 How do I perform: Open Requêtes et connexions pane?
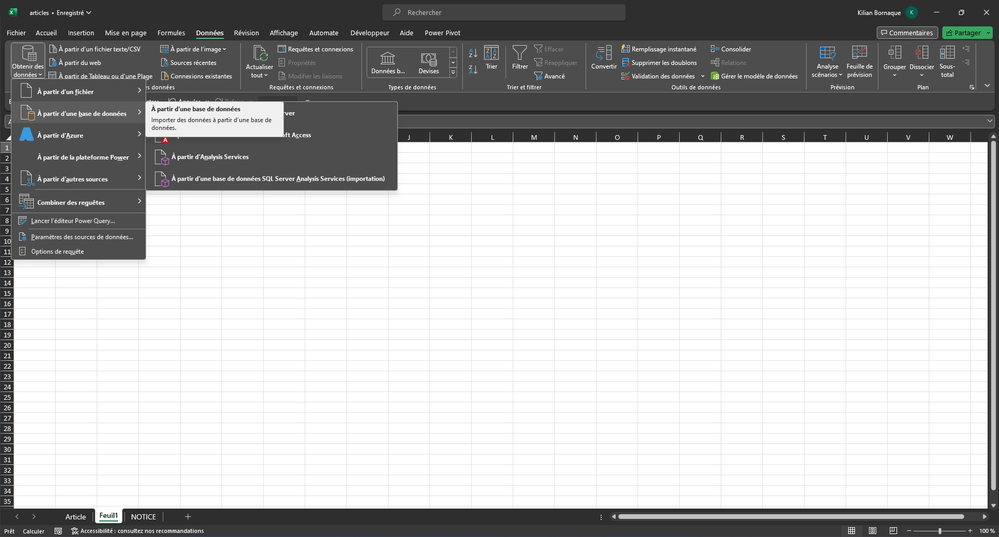(x=315, y=49)
